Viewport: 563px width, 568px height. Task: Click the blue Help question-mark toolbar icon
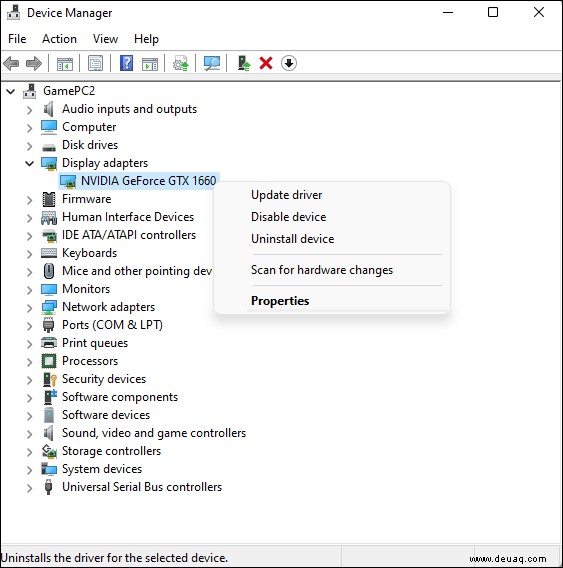[x=126, y=63]
